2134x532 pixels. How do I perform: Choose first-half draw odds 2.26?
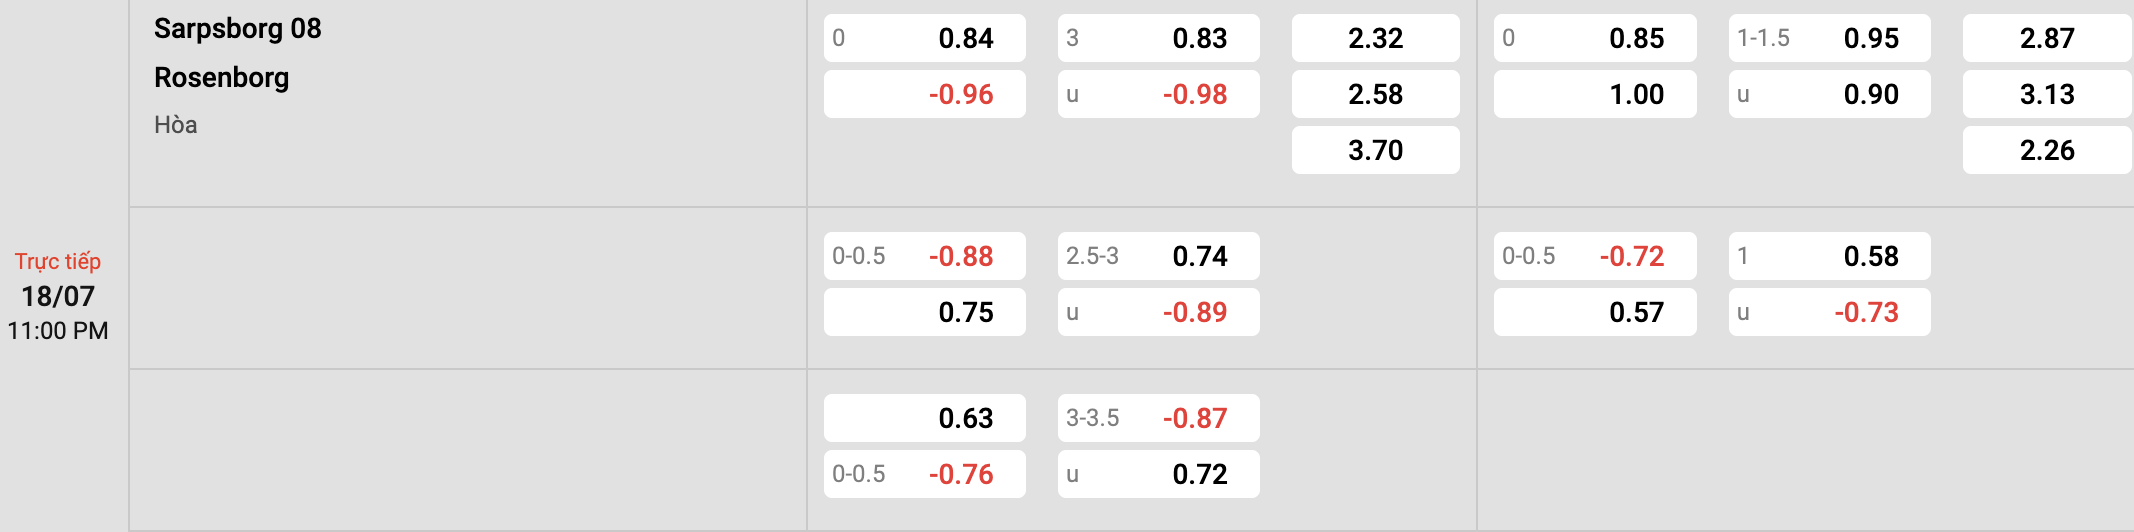(x=2047, y=150)
